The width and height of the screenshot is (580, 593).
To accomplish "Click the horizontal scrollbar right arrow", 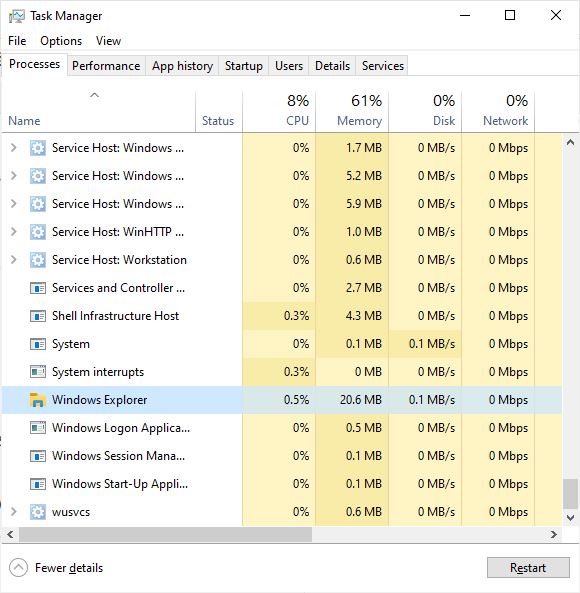I will (554, 534).
